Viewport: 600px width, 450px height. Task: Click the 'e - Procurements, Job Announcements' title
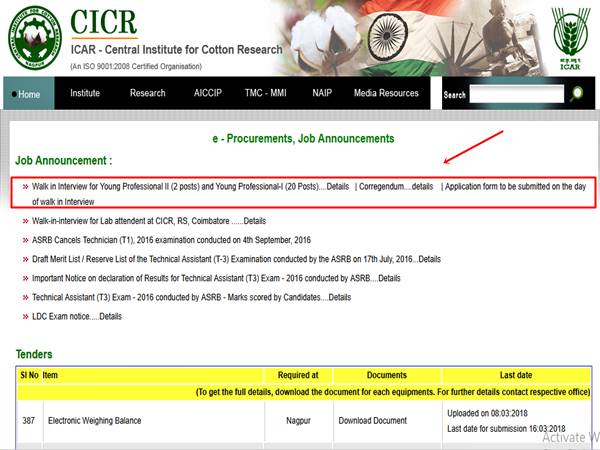tap(303, 139)
